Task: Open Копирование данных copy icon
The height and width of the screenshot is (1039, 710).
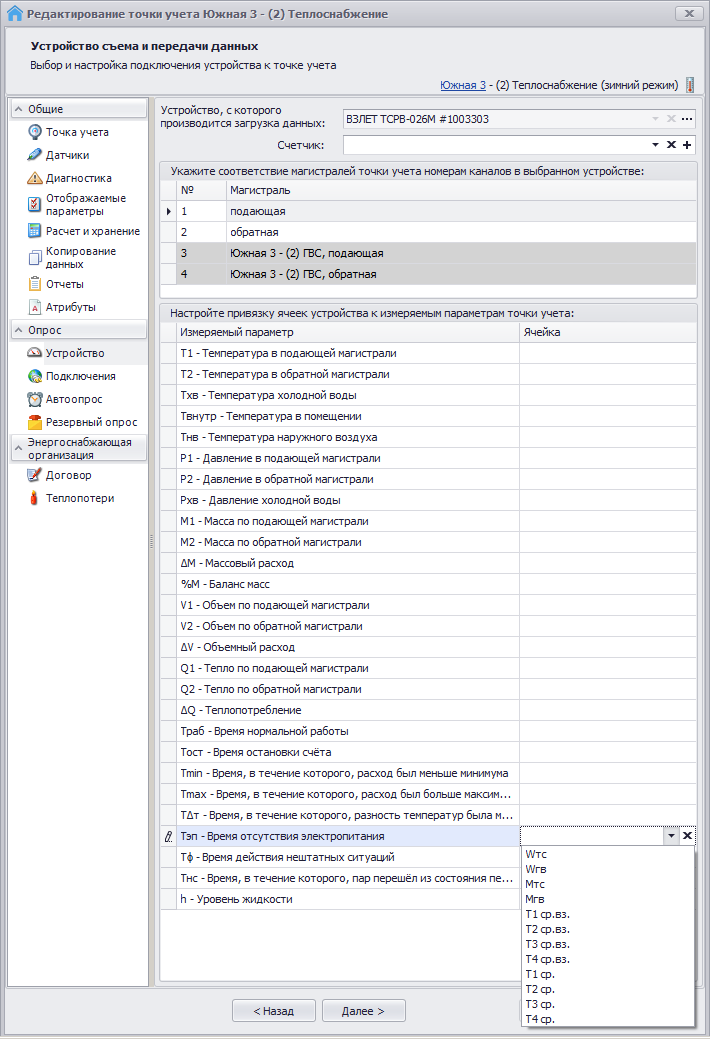Action: tap(34, 257)
